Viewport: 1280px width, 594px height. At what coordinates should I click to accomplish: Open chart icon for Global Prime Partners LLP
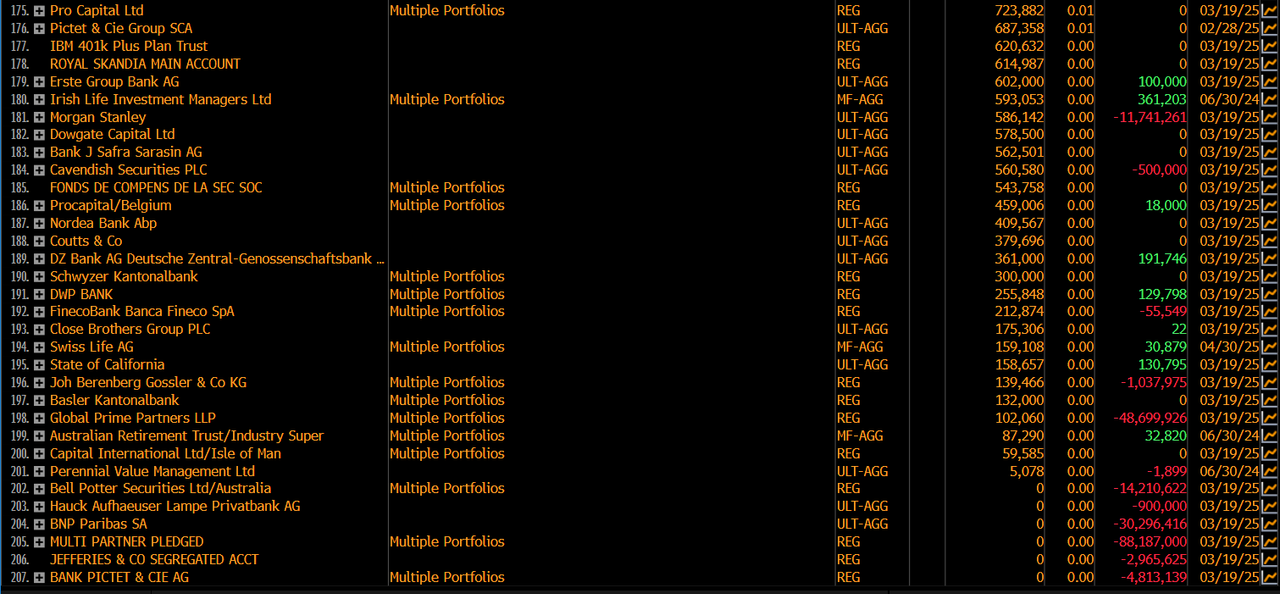1270,419
